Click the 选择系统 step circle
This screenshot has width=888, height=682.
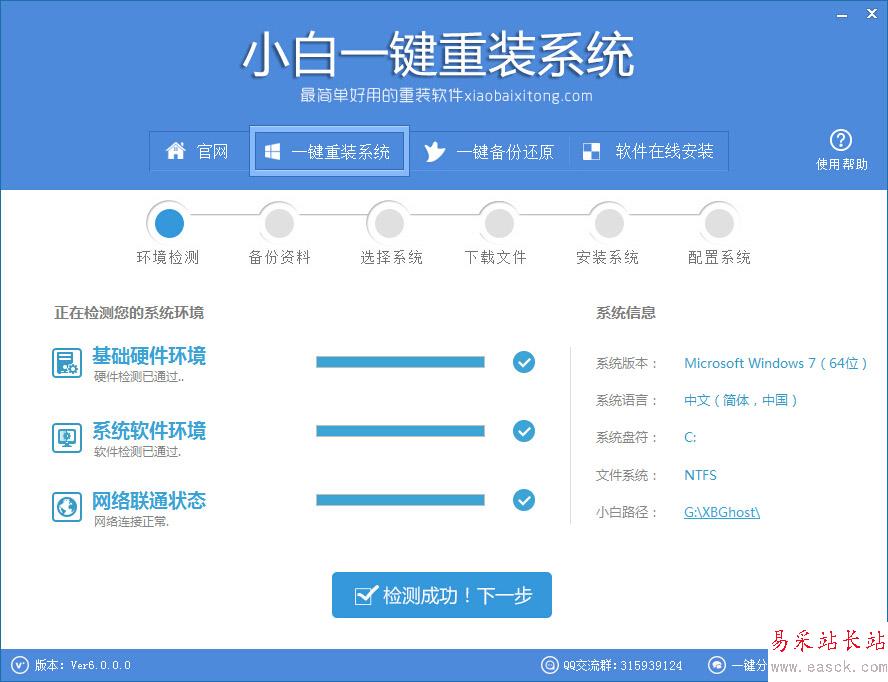click(390, 223)
